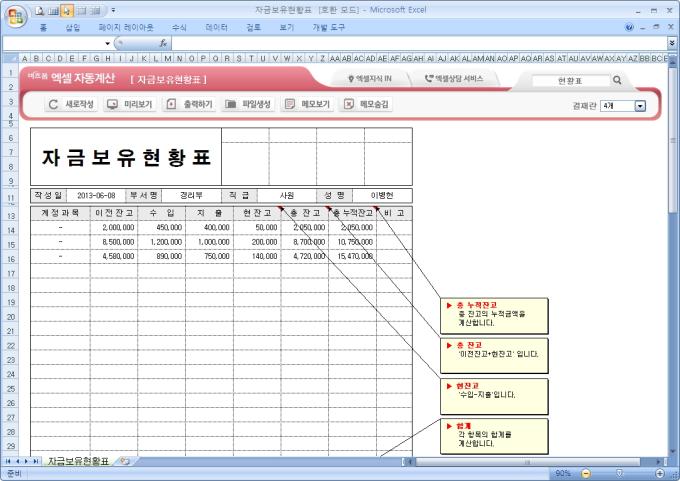Click the 총 누적잔고 memo note
Screen dimensions: 680x481
[x=494, y=316]
